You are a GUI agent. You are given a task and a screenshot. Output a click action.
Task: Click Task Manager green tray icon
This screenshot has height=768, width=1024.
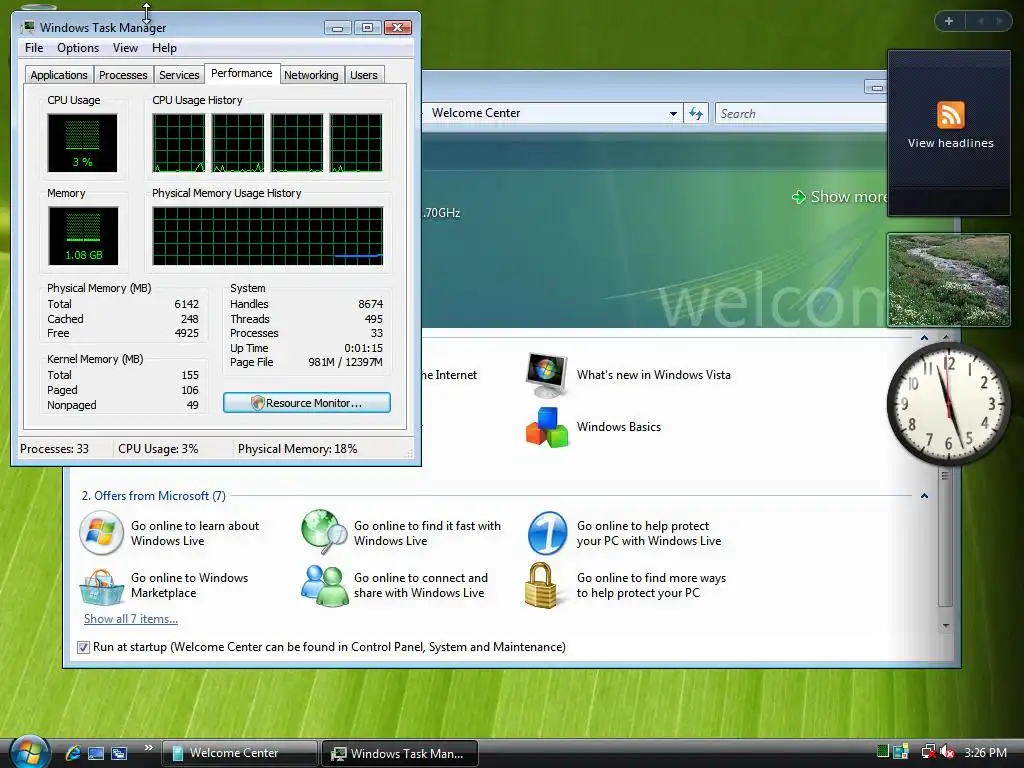pyautogui.click(x=883, y=752)
